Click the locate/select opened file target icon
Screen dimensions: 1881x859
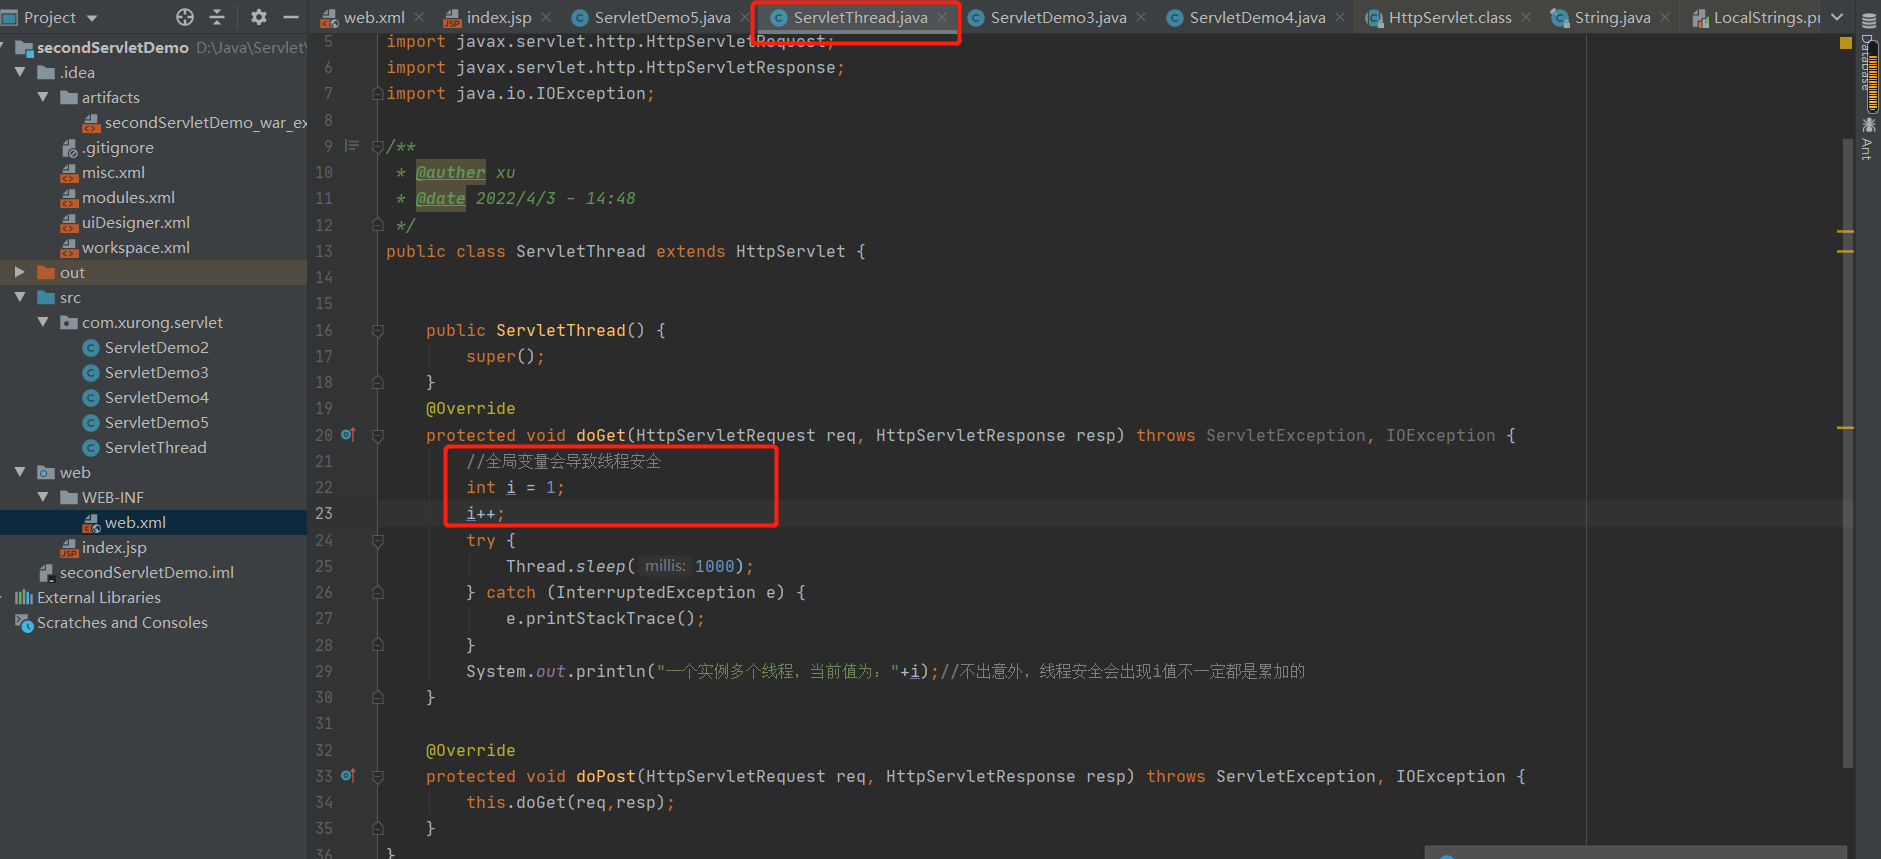185,17
